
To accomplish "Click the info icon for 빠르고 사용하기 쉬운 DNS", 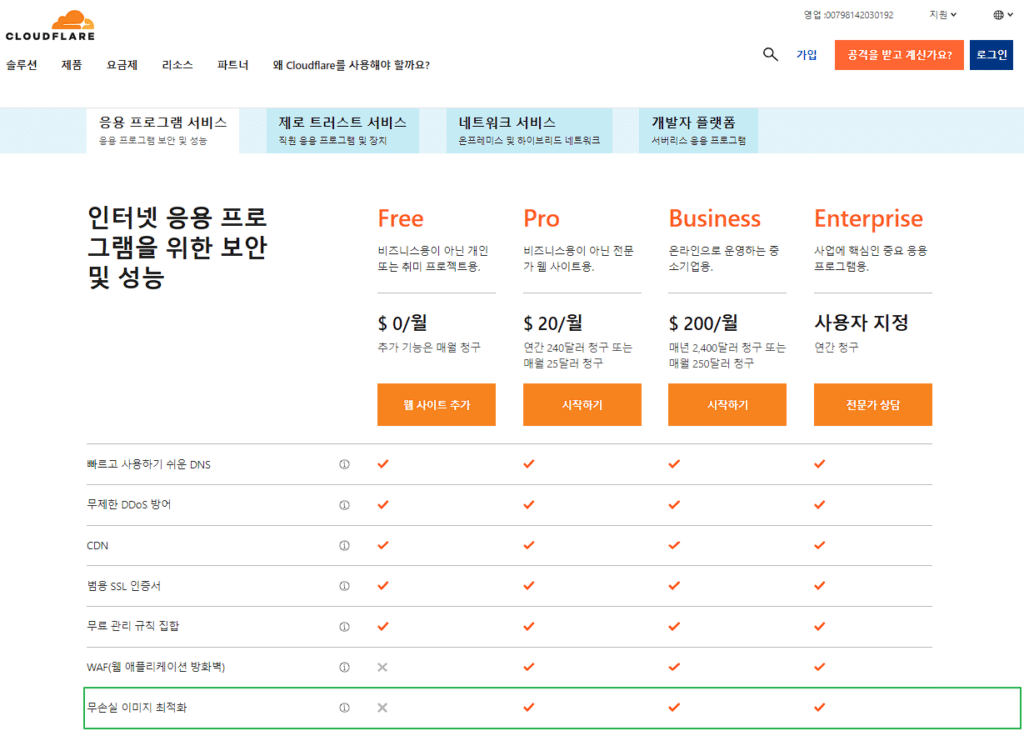I will pyautogui.click(x=344, y=464).
